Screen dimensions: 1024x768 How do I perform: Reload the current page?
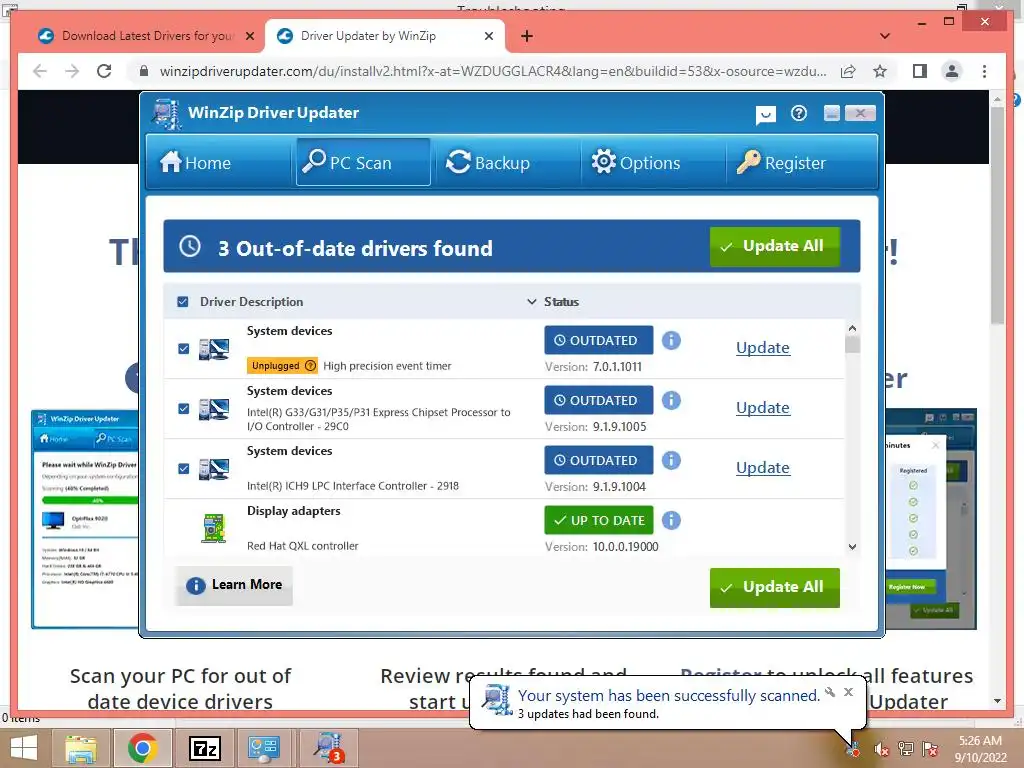pos(104,71)
